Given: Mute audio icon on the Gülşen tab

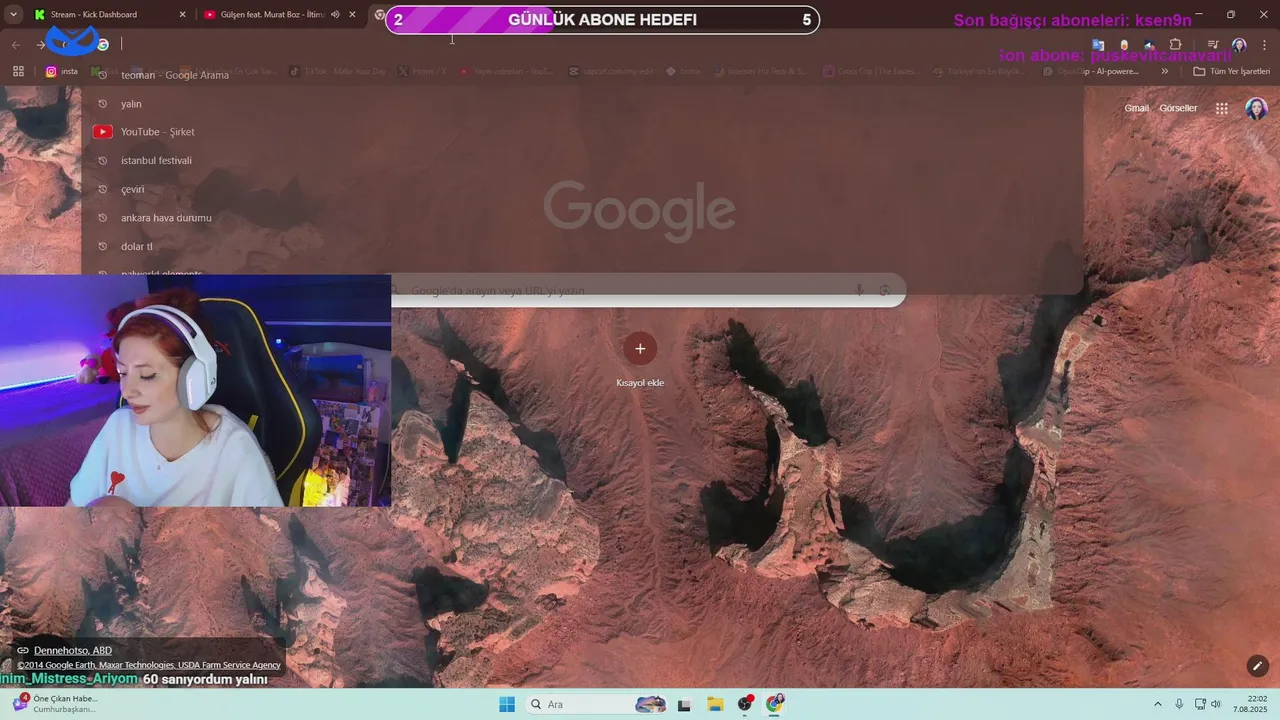Looking at the screenshot, I should 335,14.
